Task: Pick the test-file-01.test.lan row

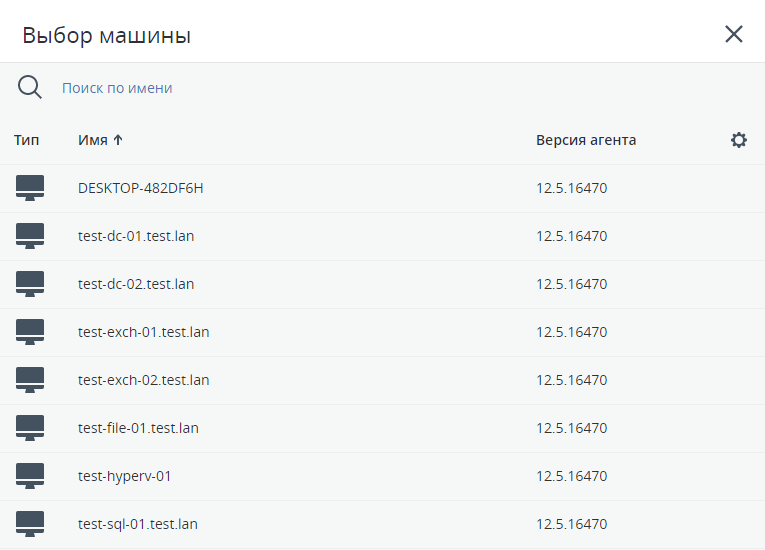Action: click(138, 428)
